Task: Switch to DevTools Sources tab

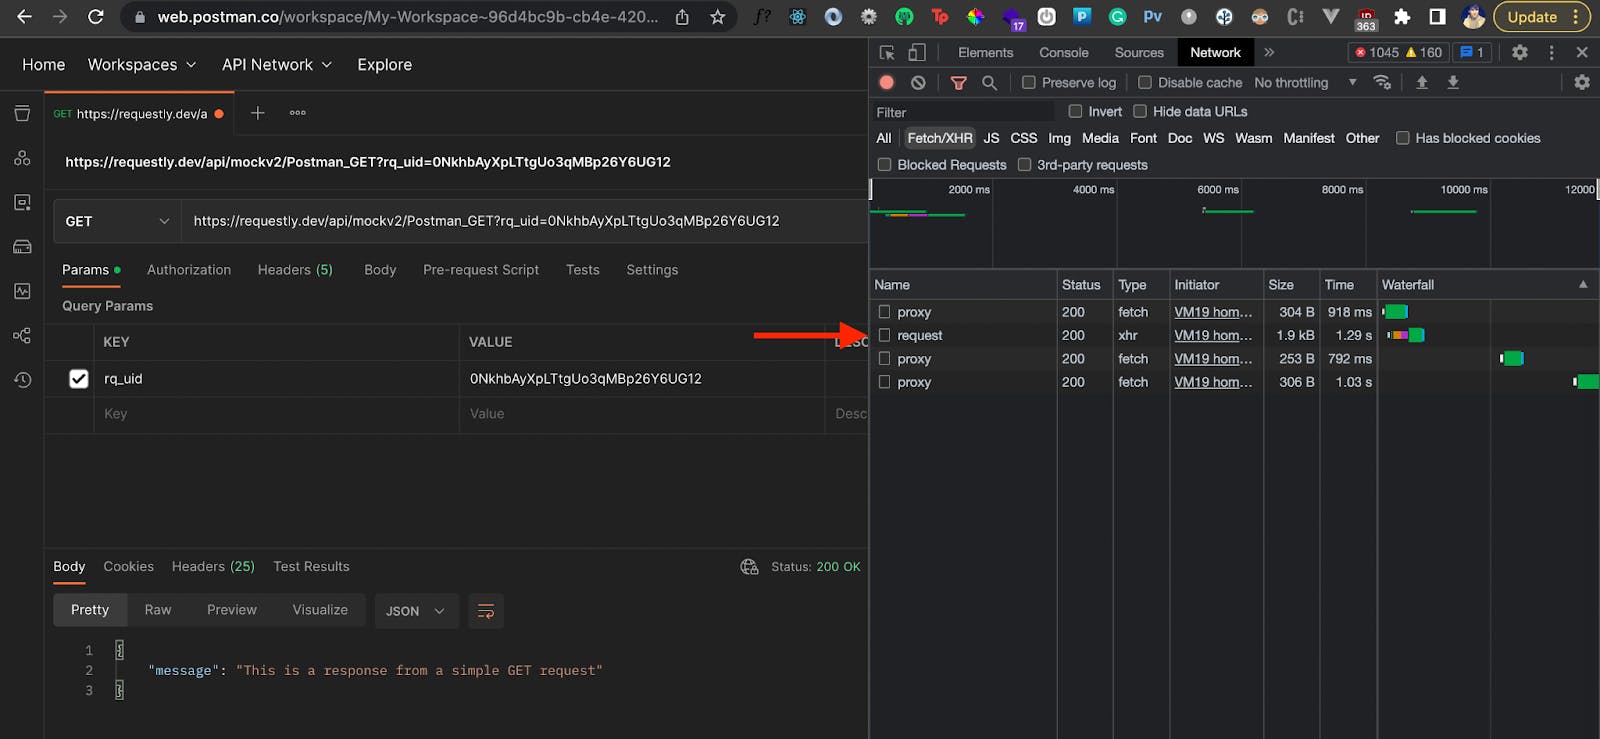Action: (1139, 52)
